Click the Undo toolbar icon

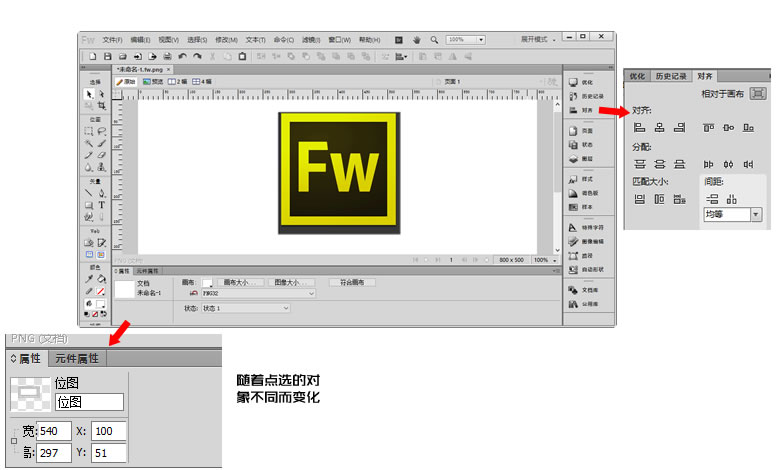(x=182, y=57)
